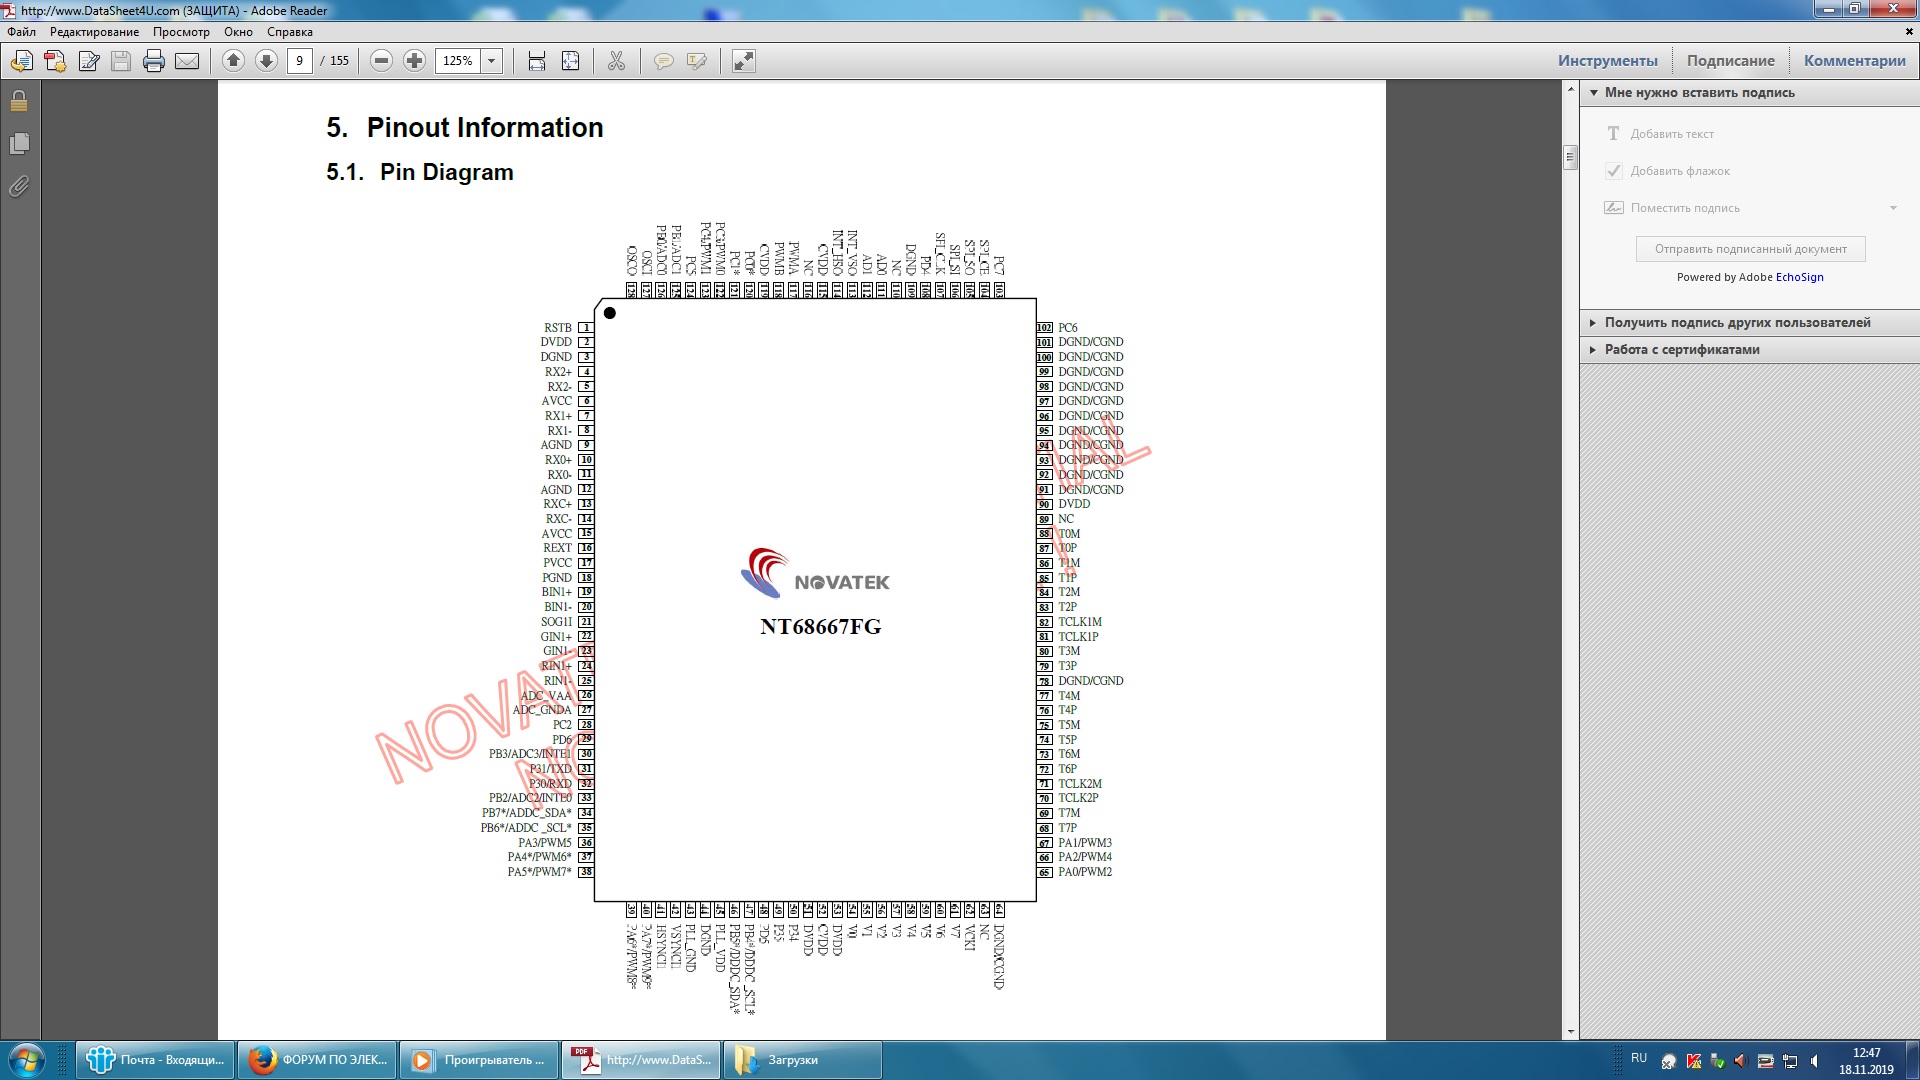Click the fit one full page icon
Image resolution: width=1920 pixels, height=1080 pixels.
(570, 61)
